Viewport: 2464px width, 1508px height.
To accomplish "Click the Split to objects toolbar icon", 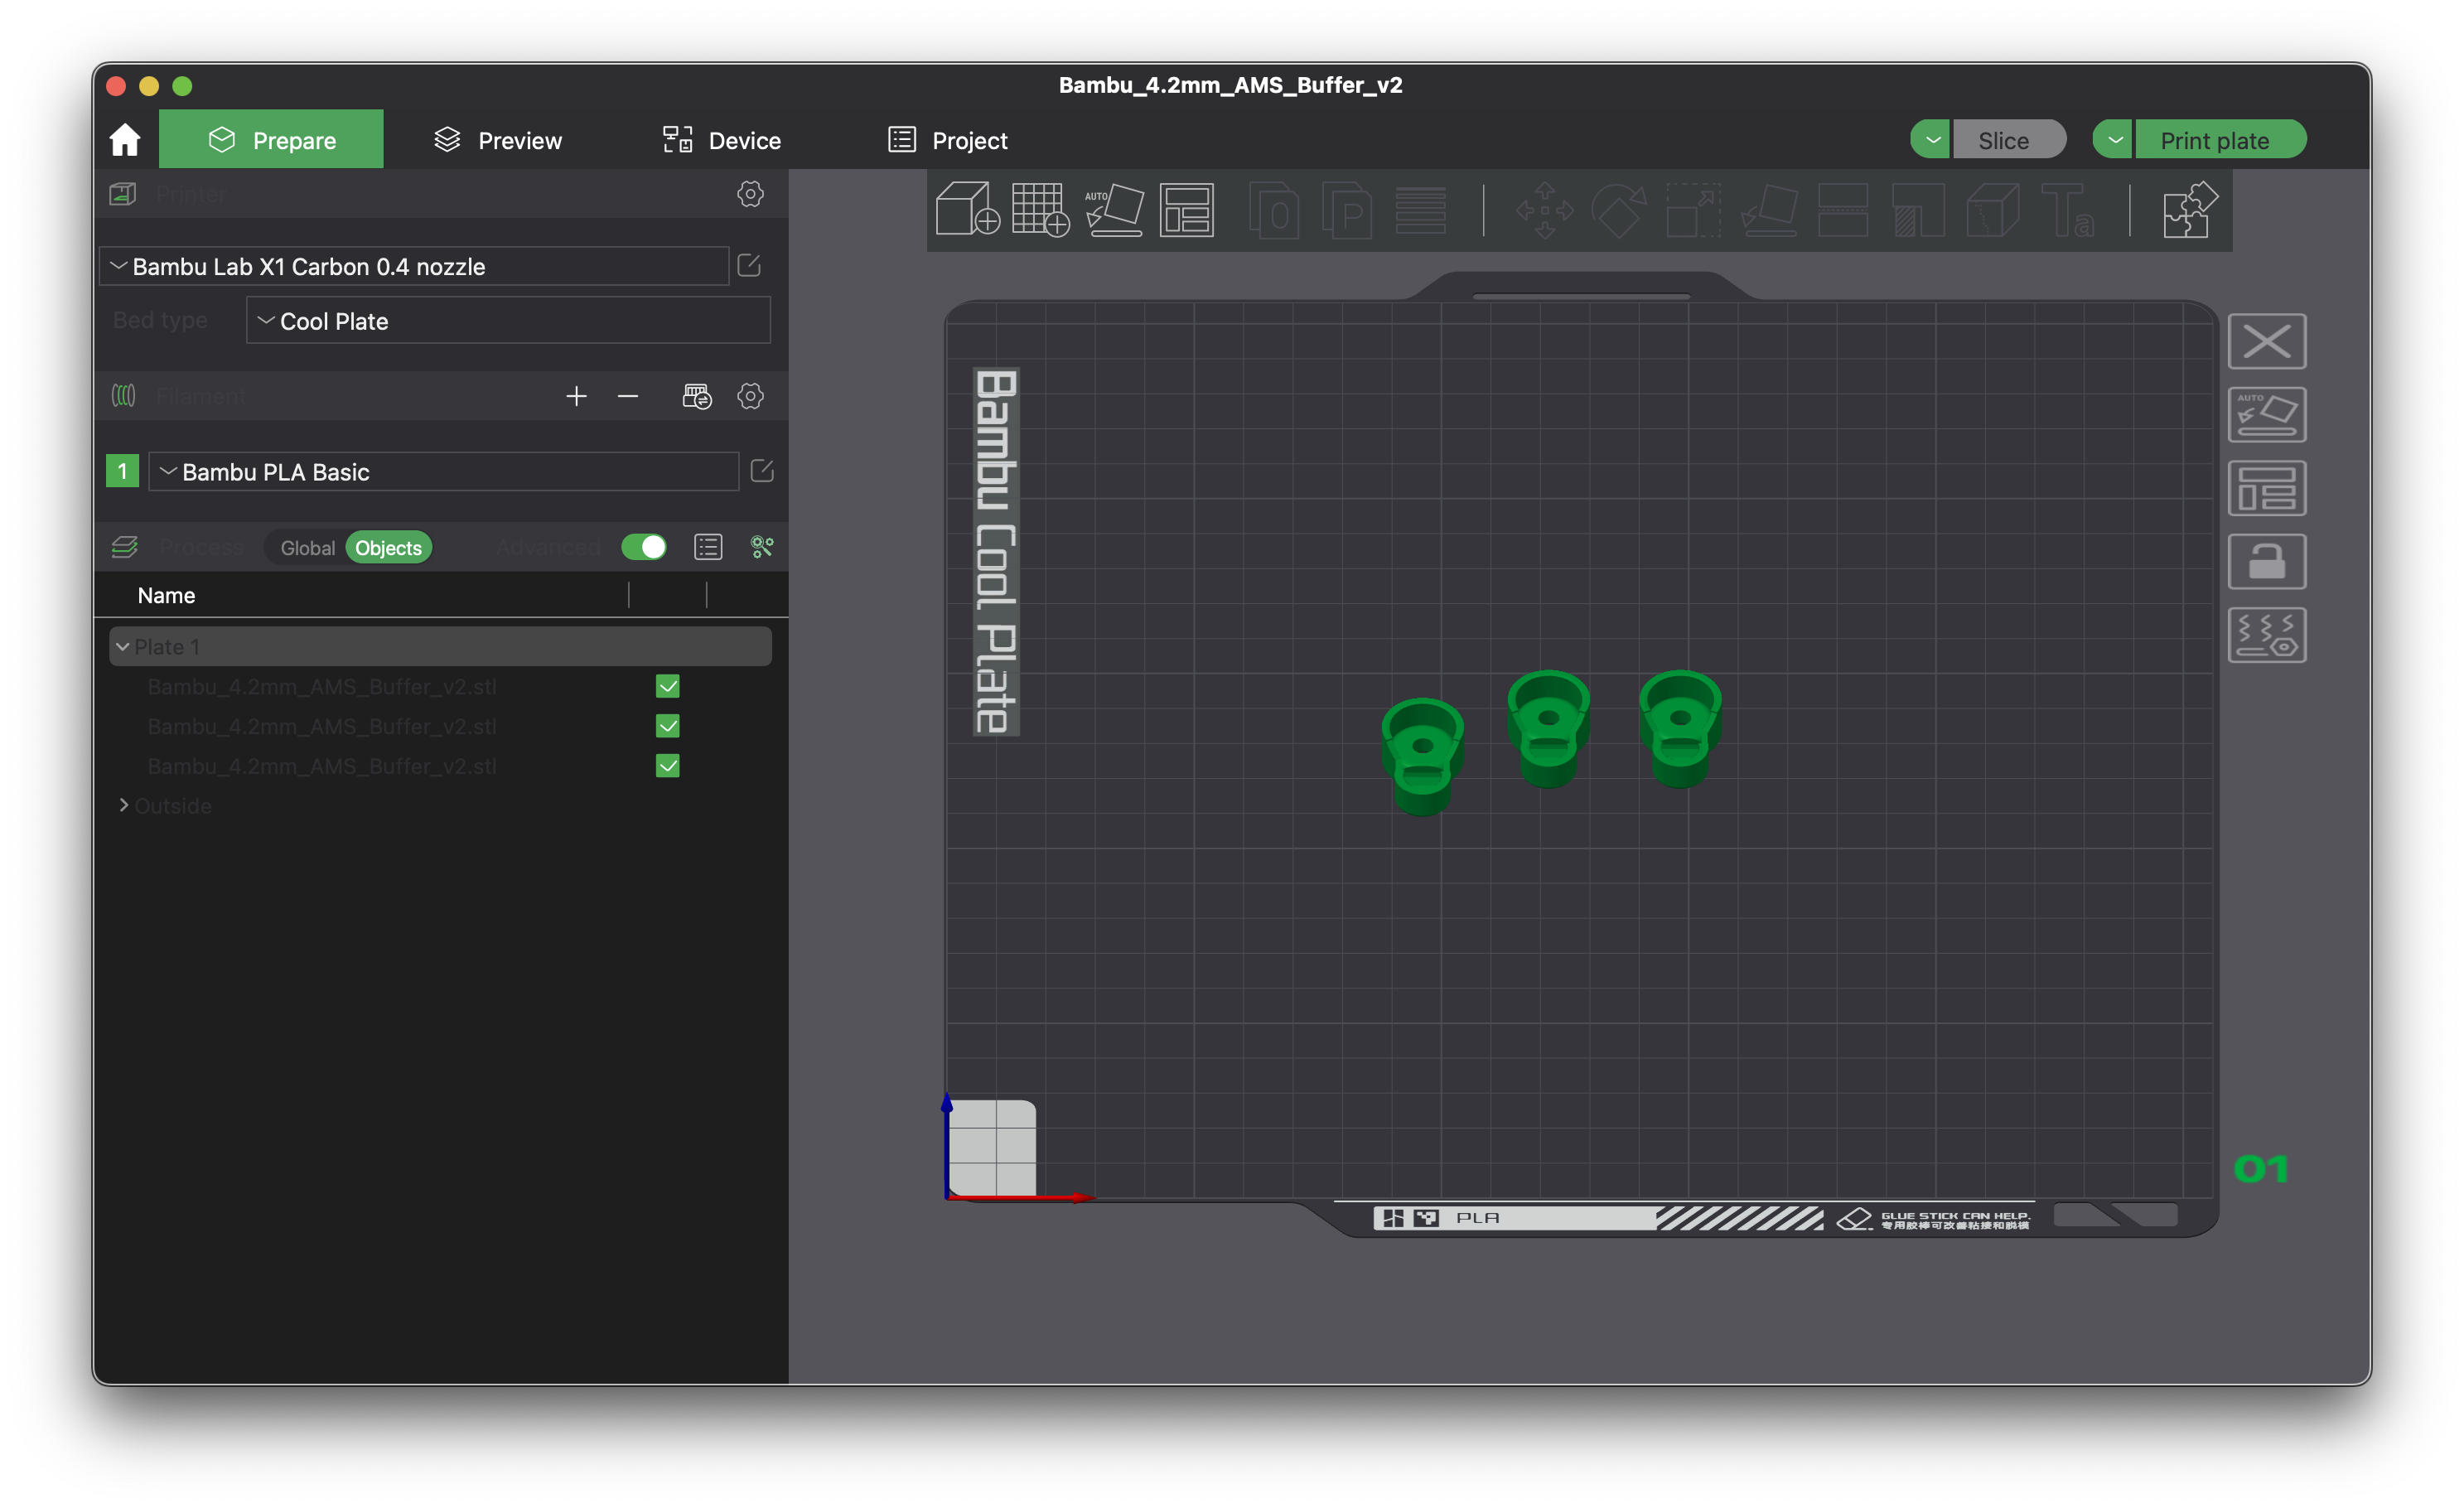I will tap(1275, 210).
